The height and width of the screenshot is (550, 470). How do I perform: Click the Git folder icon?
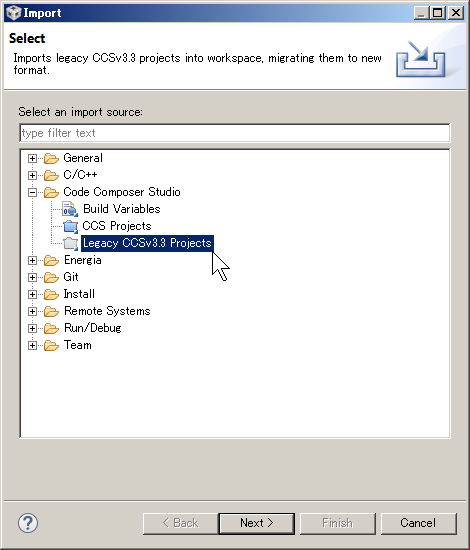pyautogui.click(x=51, y=277)
